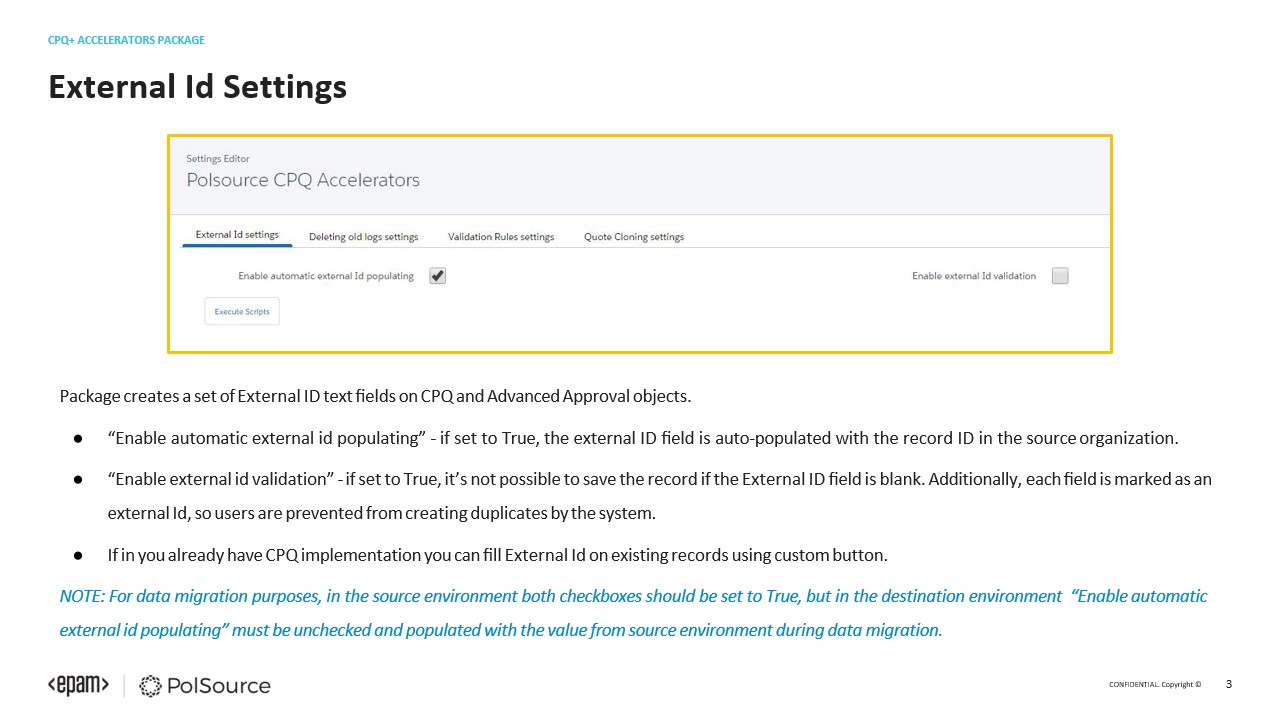This screenshot has height=720, width=1280.
Task: Click the Polsource CPQ Accelerators title
Action: point(302,180)
